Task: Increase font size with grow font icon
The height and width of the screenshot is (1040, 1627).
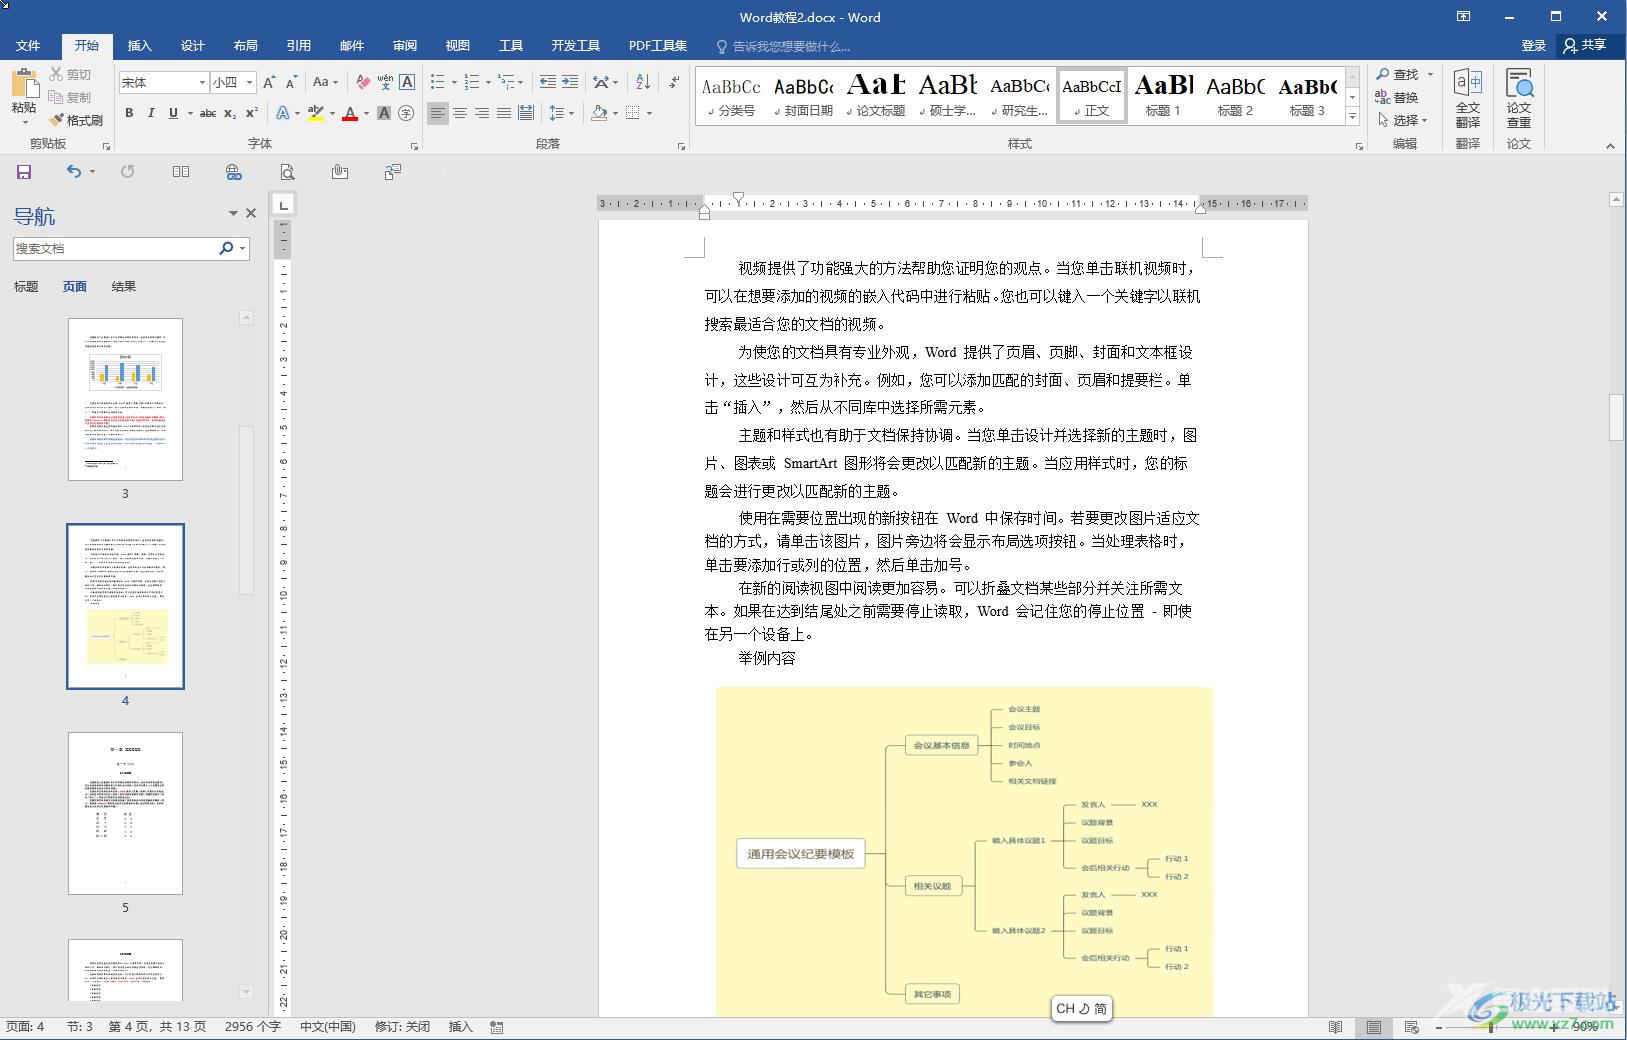Action: click(269, 82)
